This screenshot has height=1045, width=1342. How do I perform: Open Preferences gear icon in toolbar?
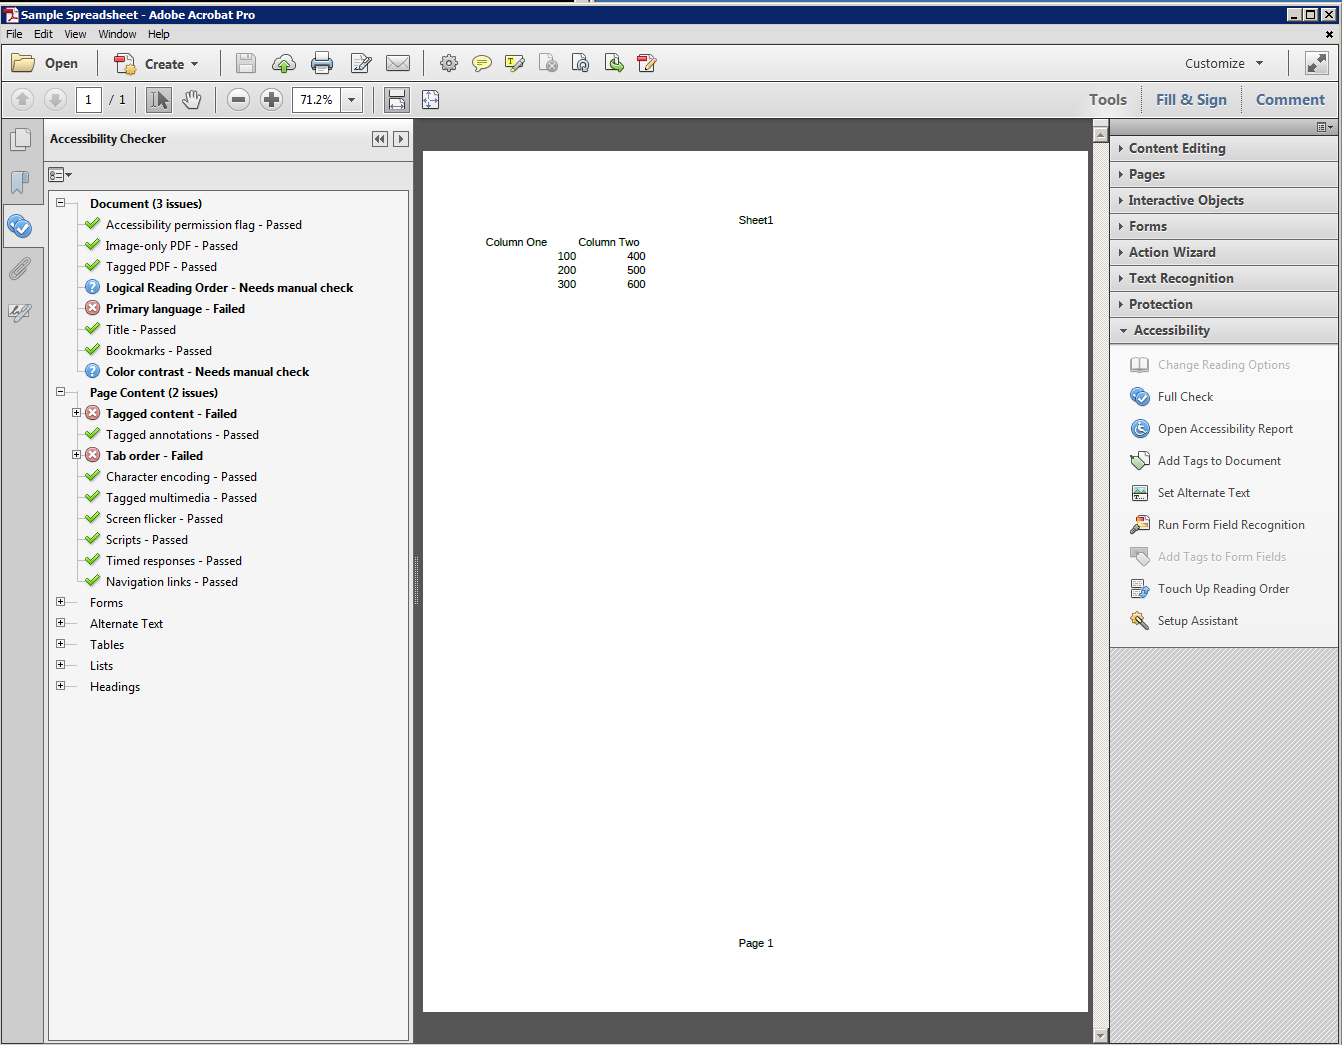pyautogui.click(x=449, y=63)
